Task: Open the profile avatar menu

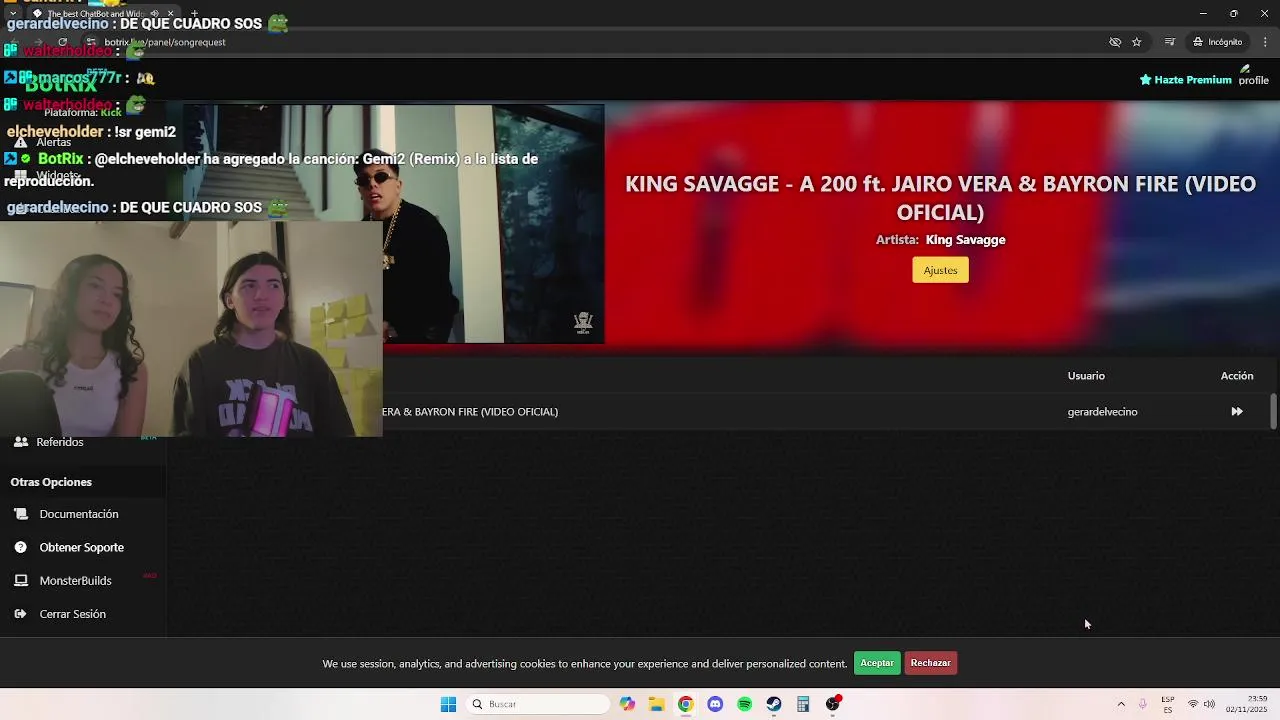Action: (x=1253, y=76)
